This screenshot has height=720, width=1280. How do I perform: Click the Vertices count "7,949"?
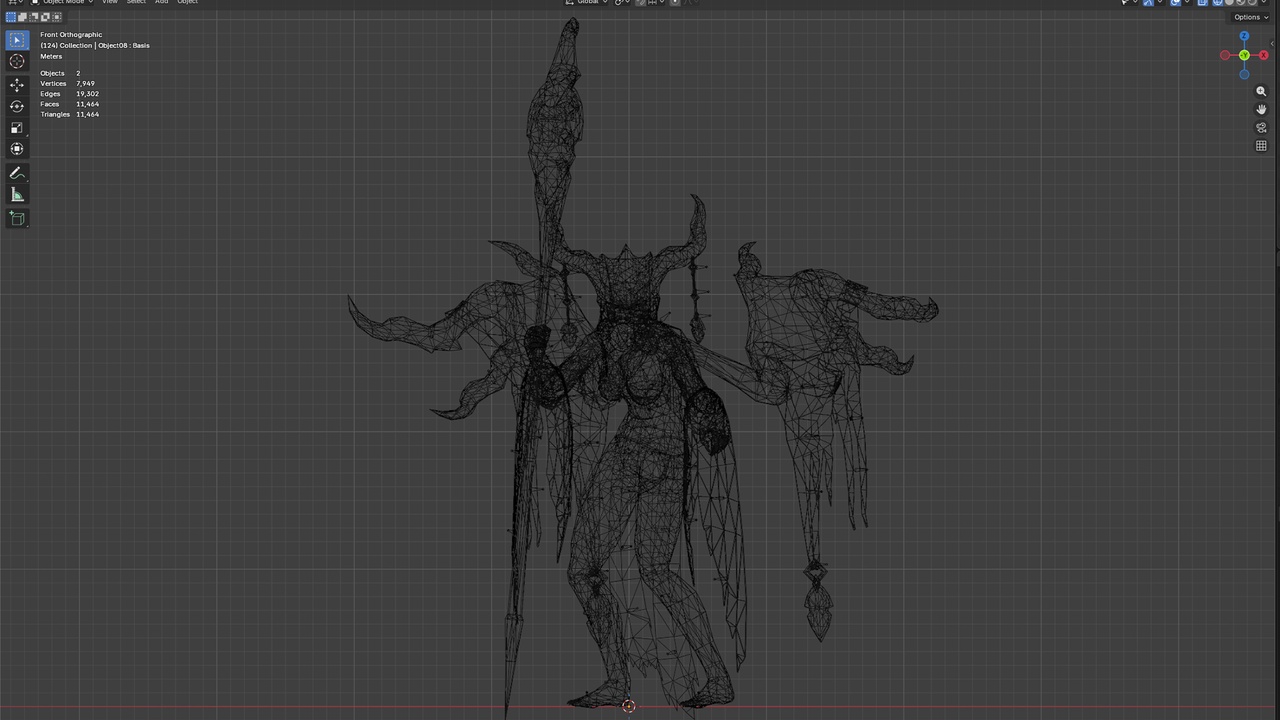(x=85, y=84)
